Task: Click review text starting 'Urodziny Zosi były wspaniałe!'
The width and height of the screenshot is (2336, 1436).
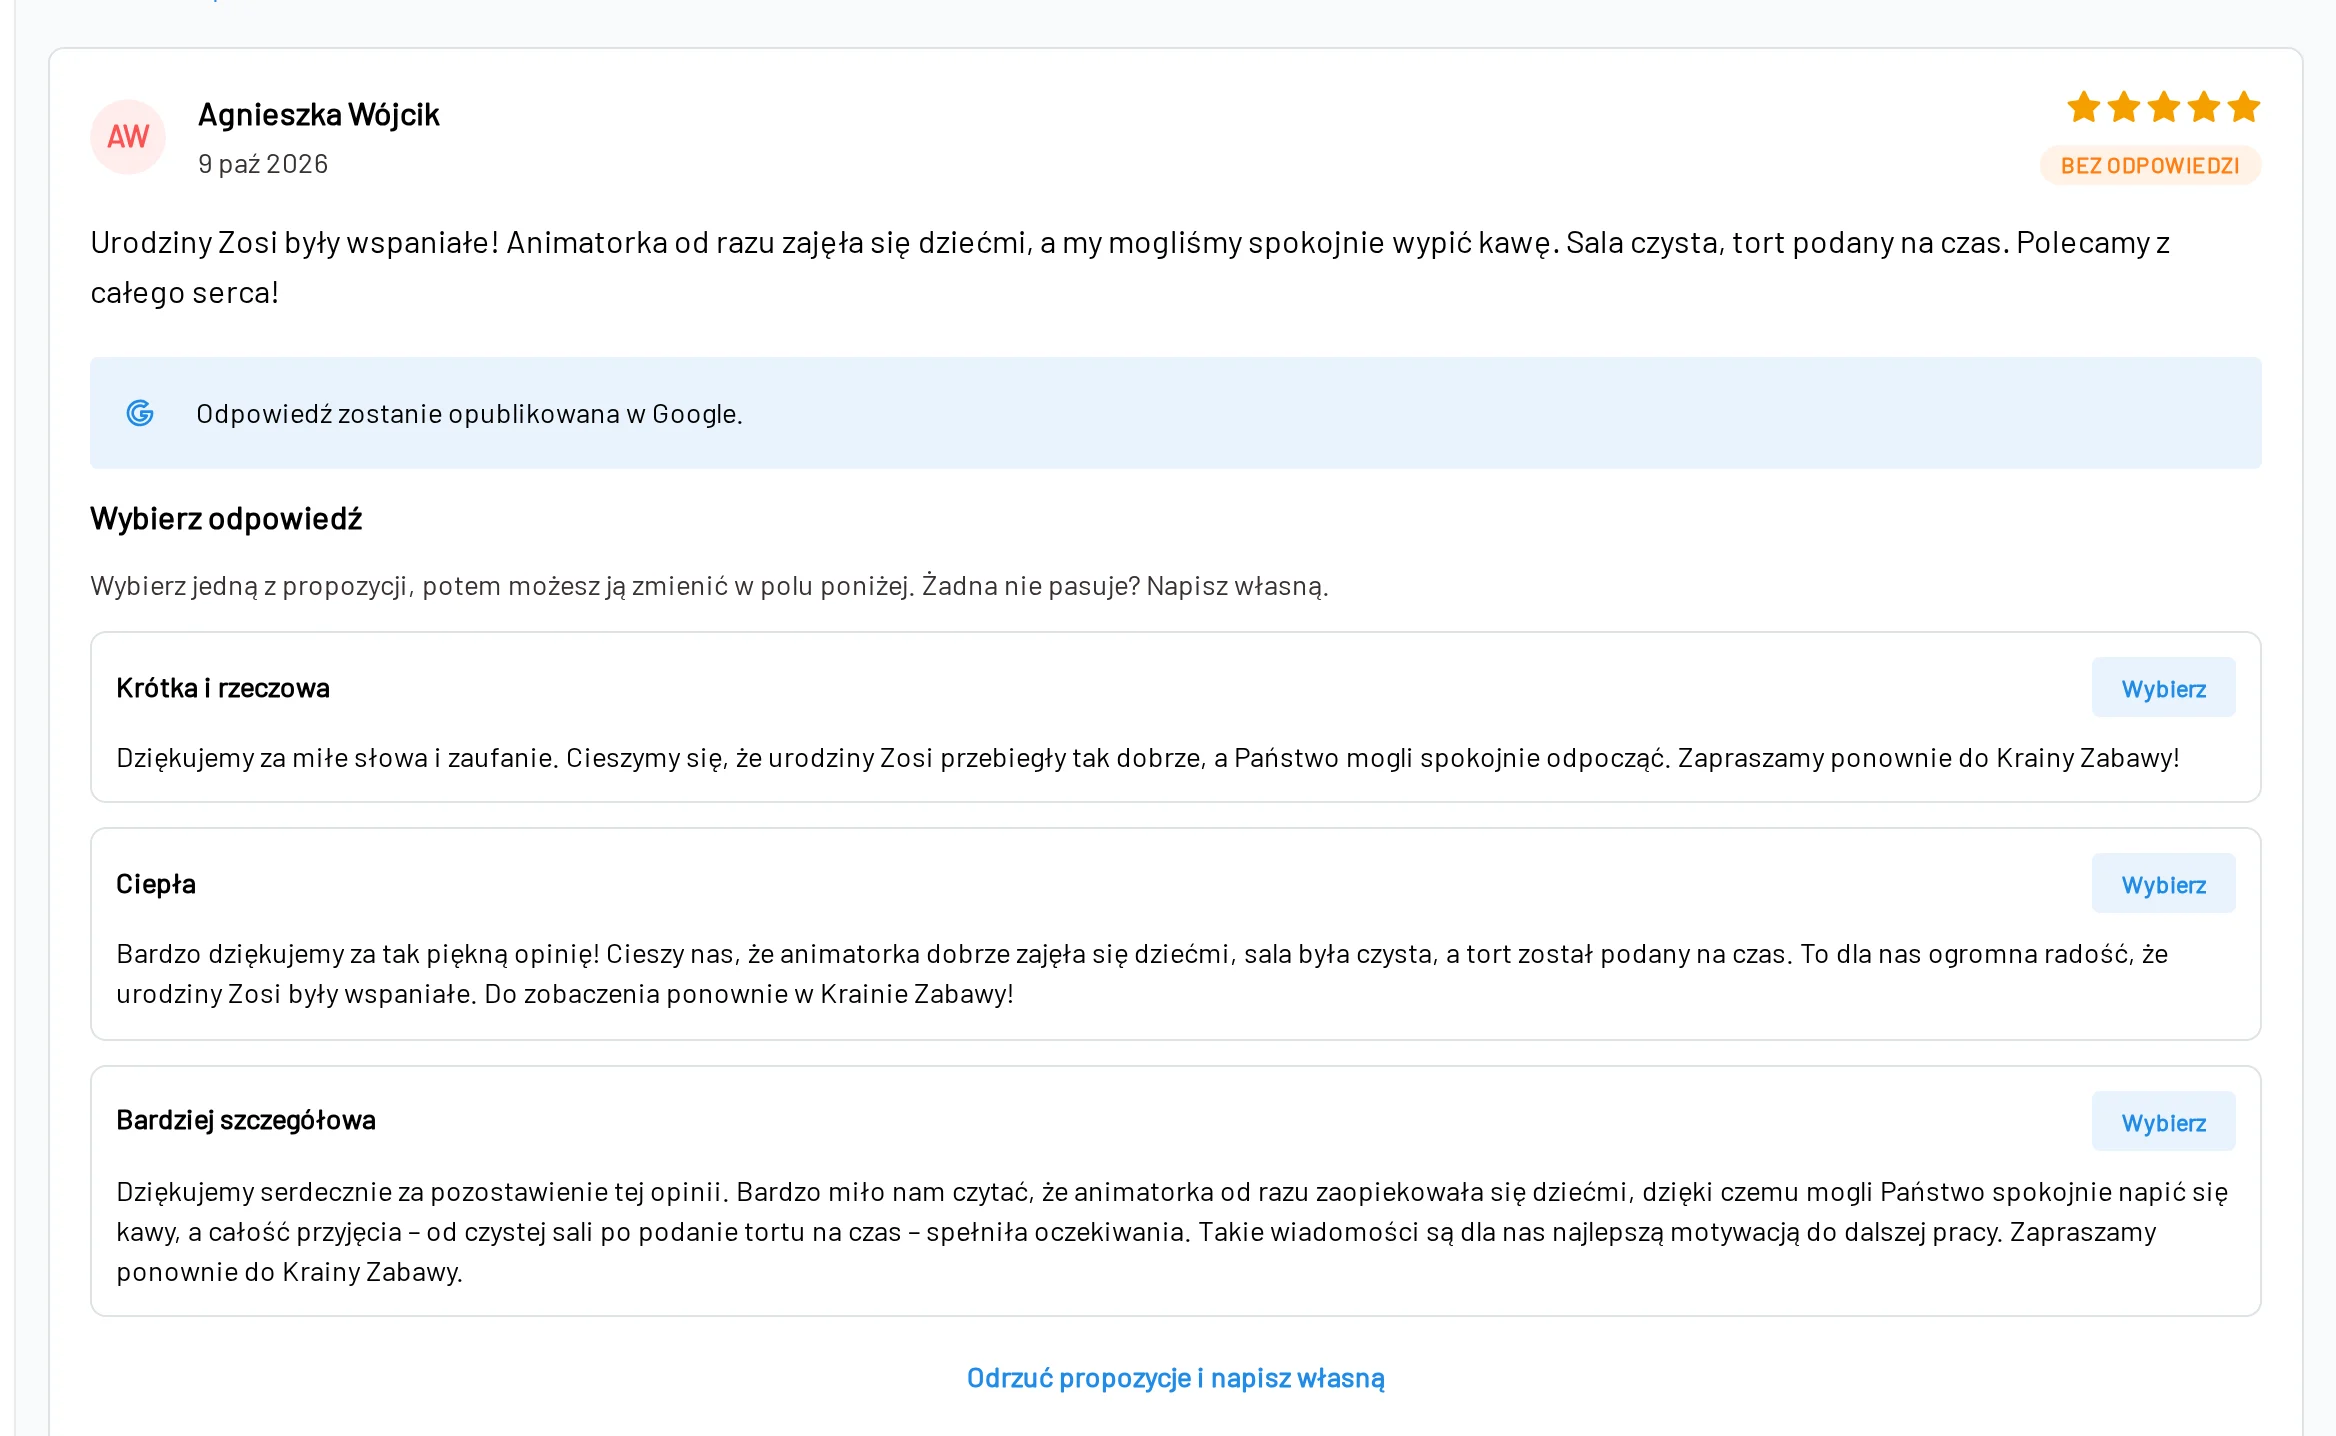Action: pos(1130,267)
